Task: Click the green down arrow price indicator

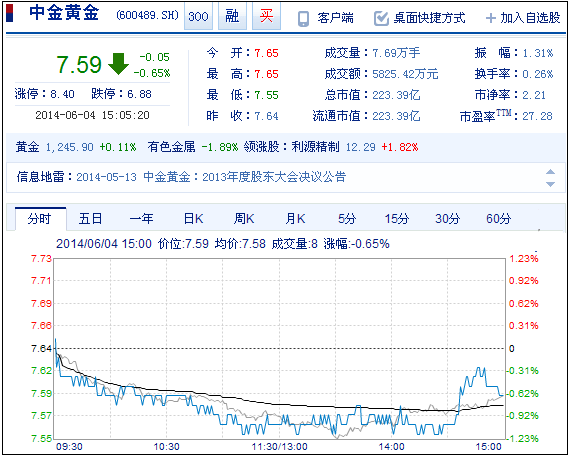Action: coord(118,64)
